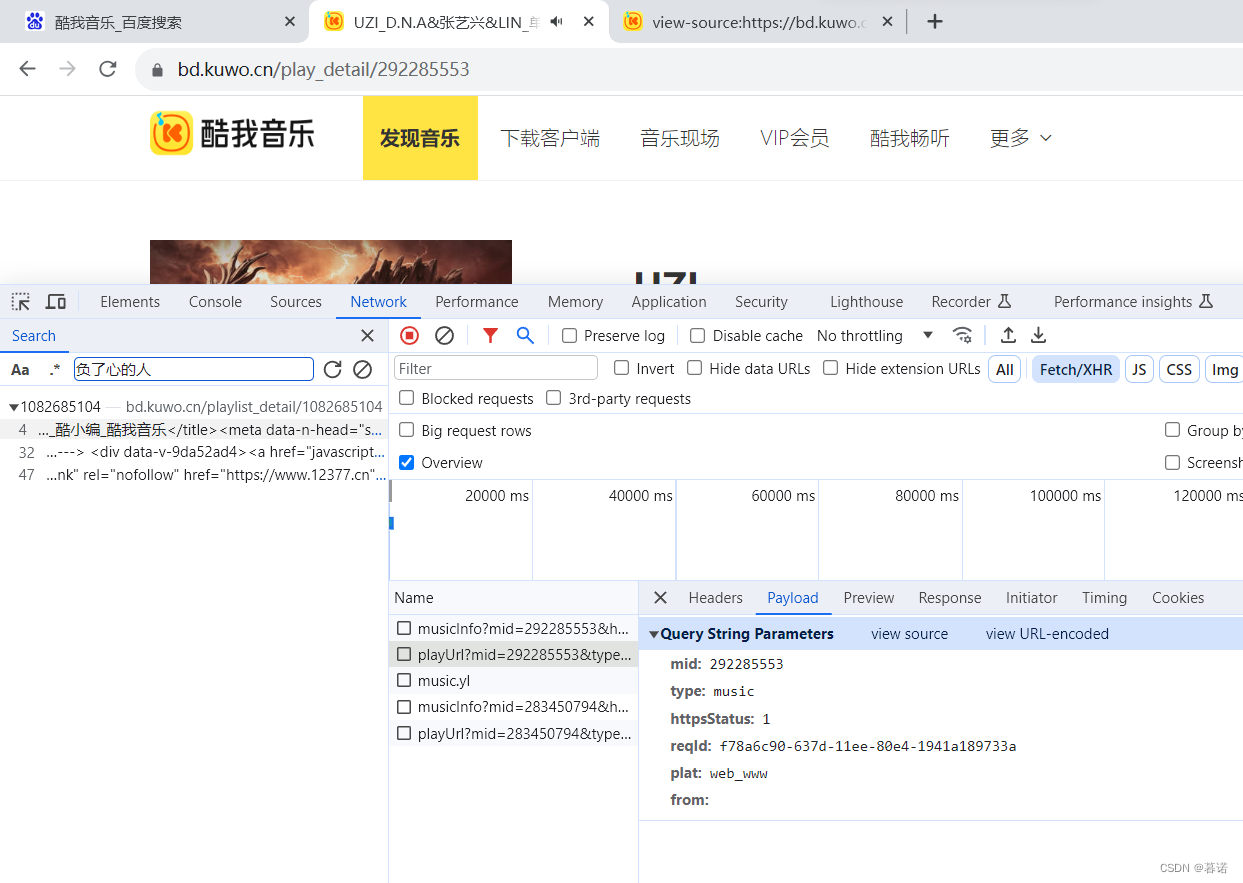Open network conditions wifi settings icon

pyautogui.click(x=962, y=336)
